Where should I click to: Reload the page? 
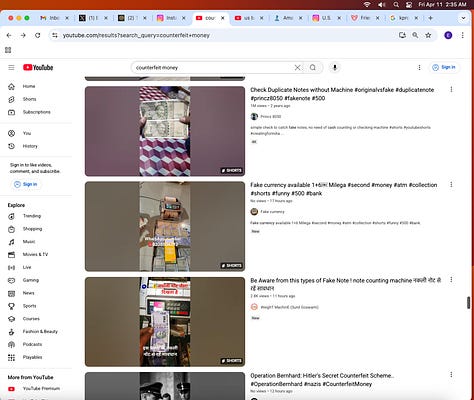click(37, 35)
